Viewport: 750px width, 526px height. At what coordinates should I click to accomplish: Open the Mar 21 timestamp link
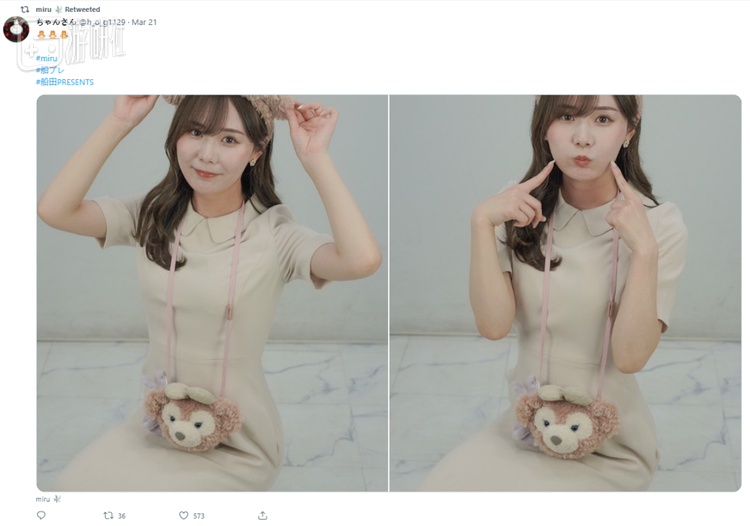pos(144,22)
